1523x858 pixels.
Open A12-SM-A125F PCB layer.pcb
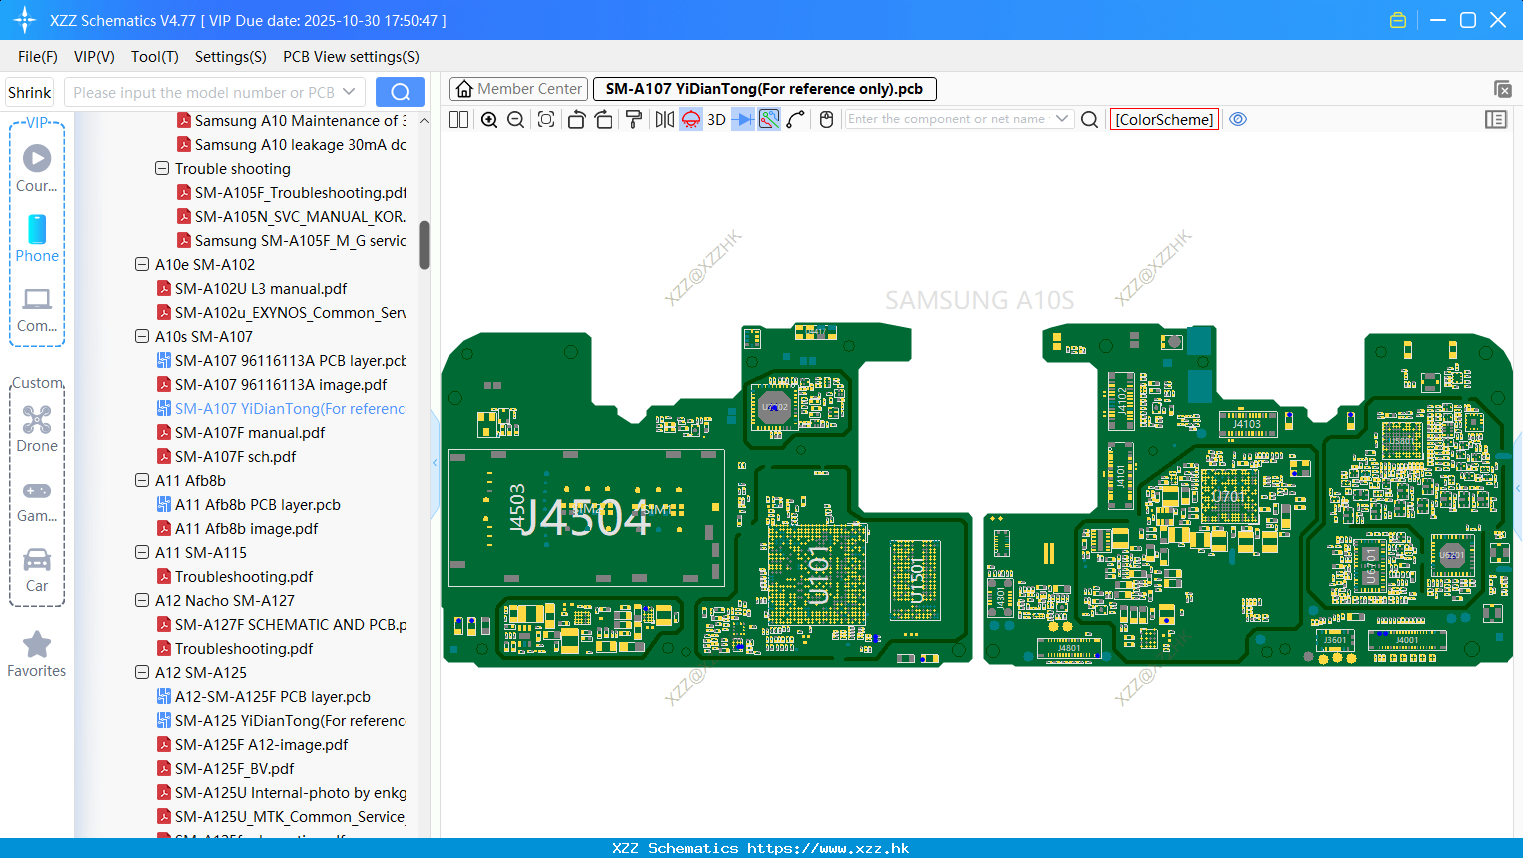(x=263, y=697)
